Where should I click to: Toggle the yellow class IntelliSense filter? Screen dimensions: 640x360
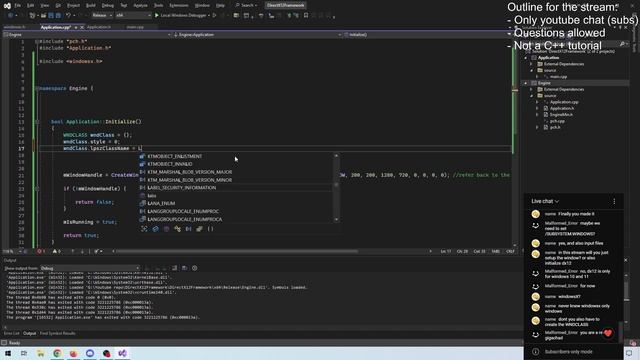[x=178, y=229]
